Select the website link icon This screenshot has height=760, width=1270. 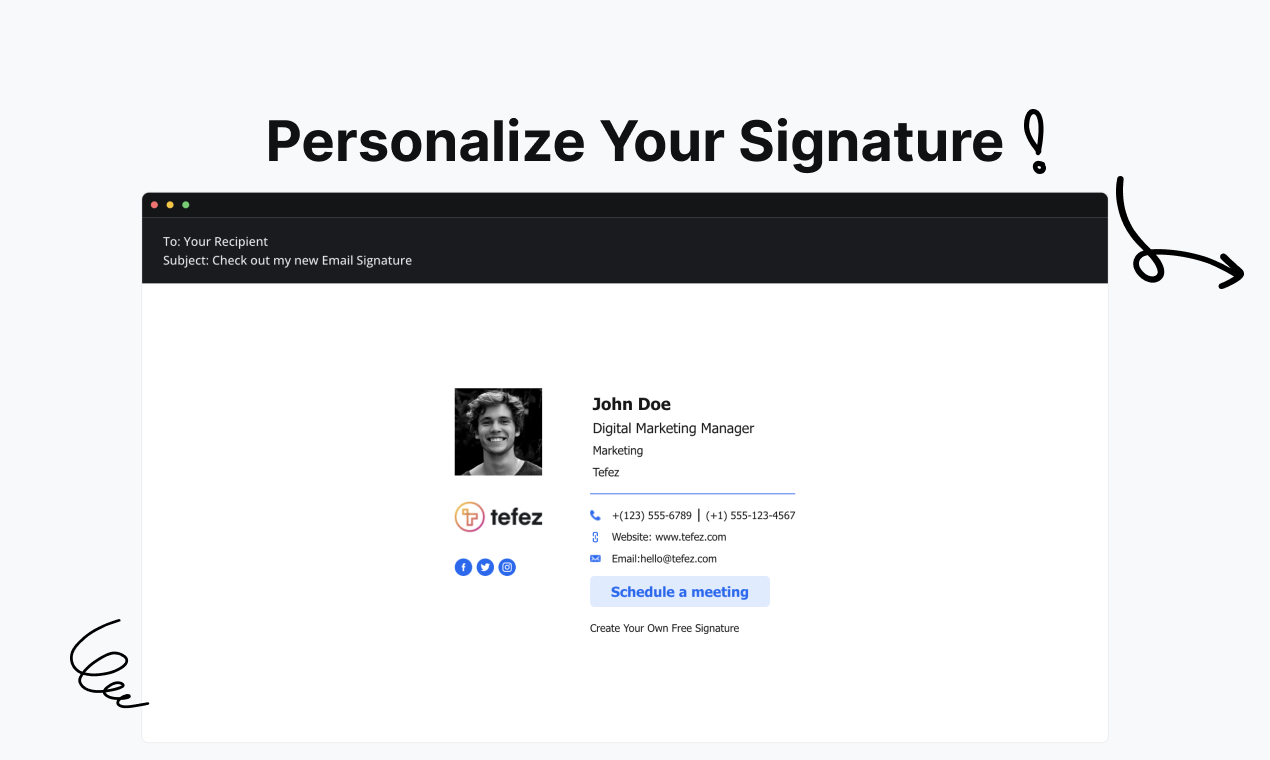[x=595, y=537]
